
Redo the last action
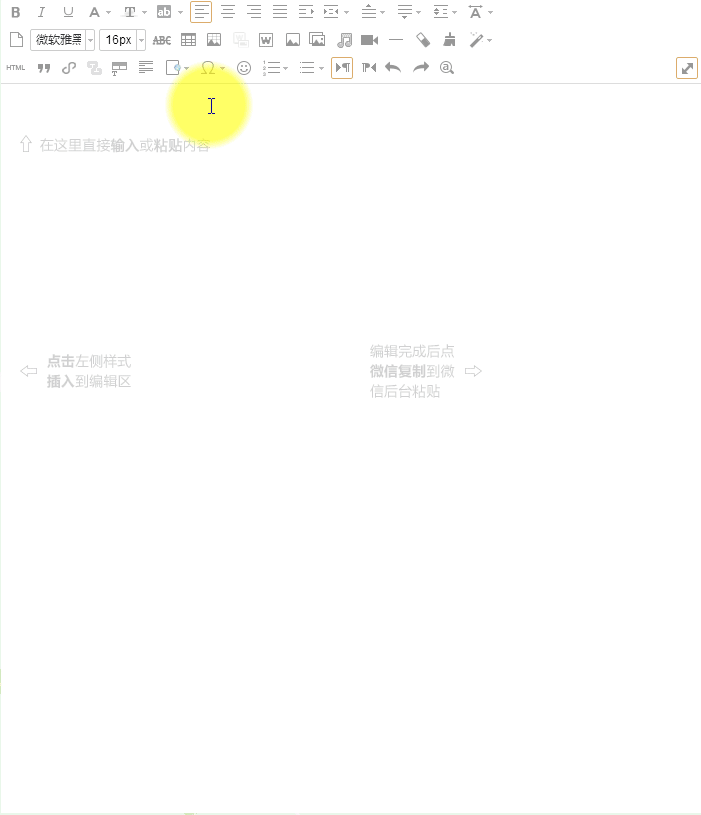(x=421, y=68)
